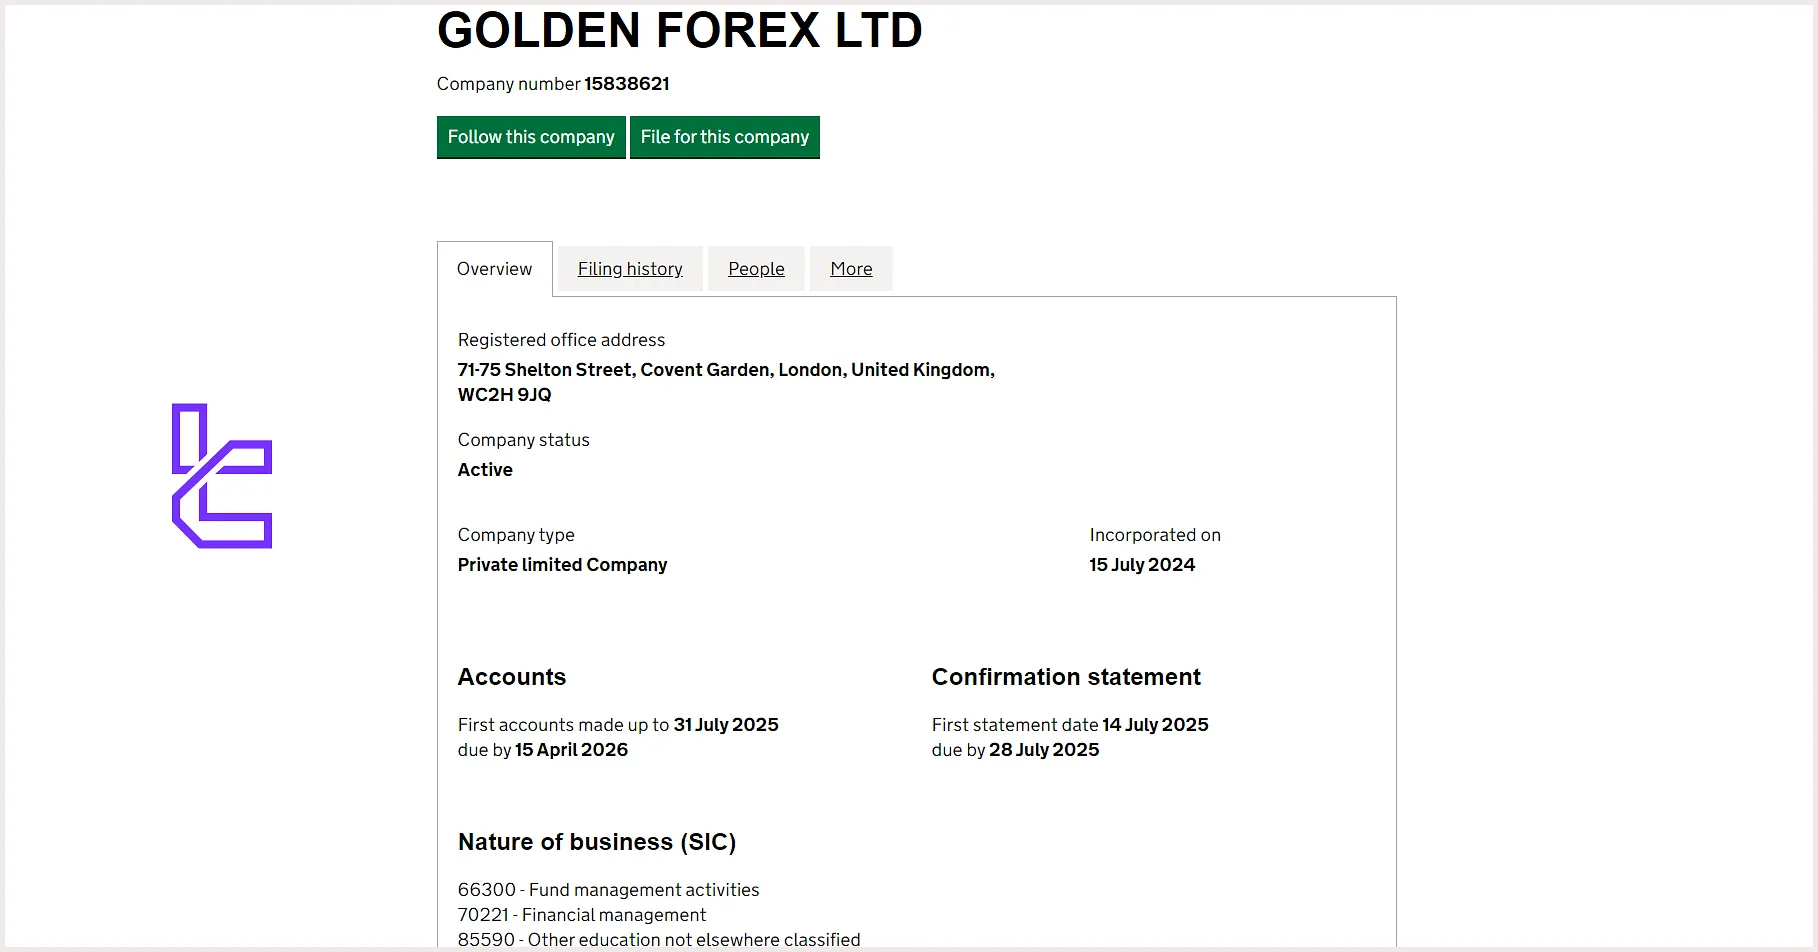The width and height of the screenshot is (1818, 952).
Task: Click the statement due date 28 July 2025
Action: tap(1044, 750)
